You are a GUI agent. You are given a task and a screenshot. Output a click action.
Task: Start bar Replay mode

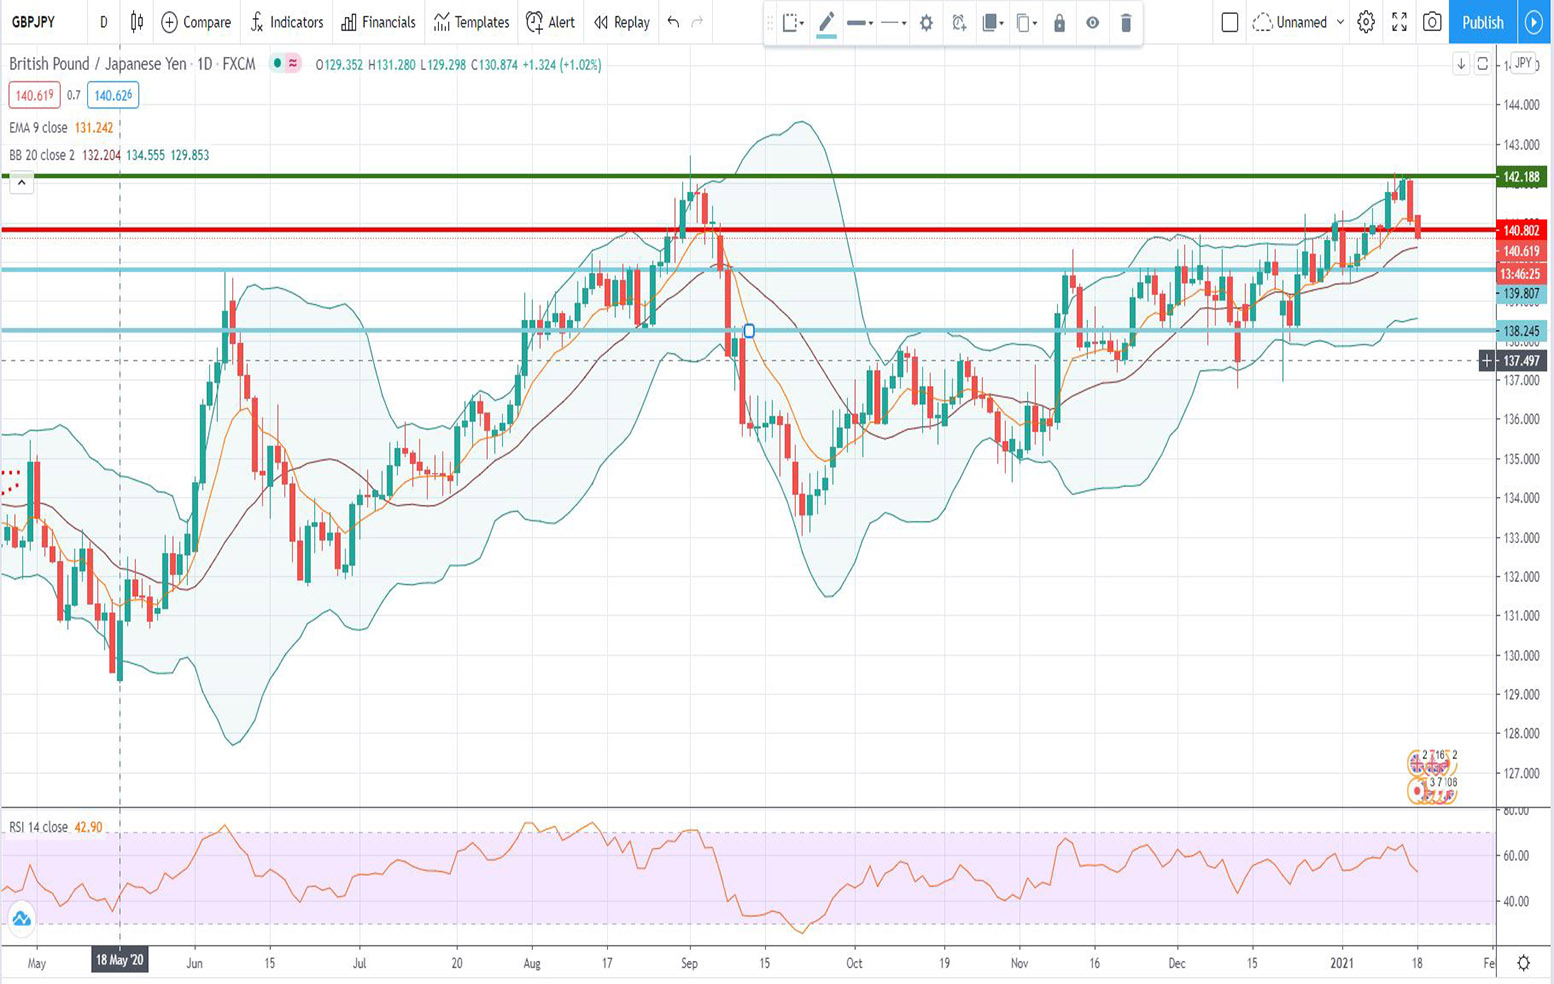(x=620, y=22)
